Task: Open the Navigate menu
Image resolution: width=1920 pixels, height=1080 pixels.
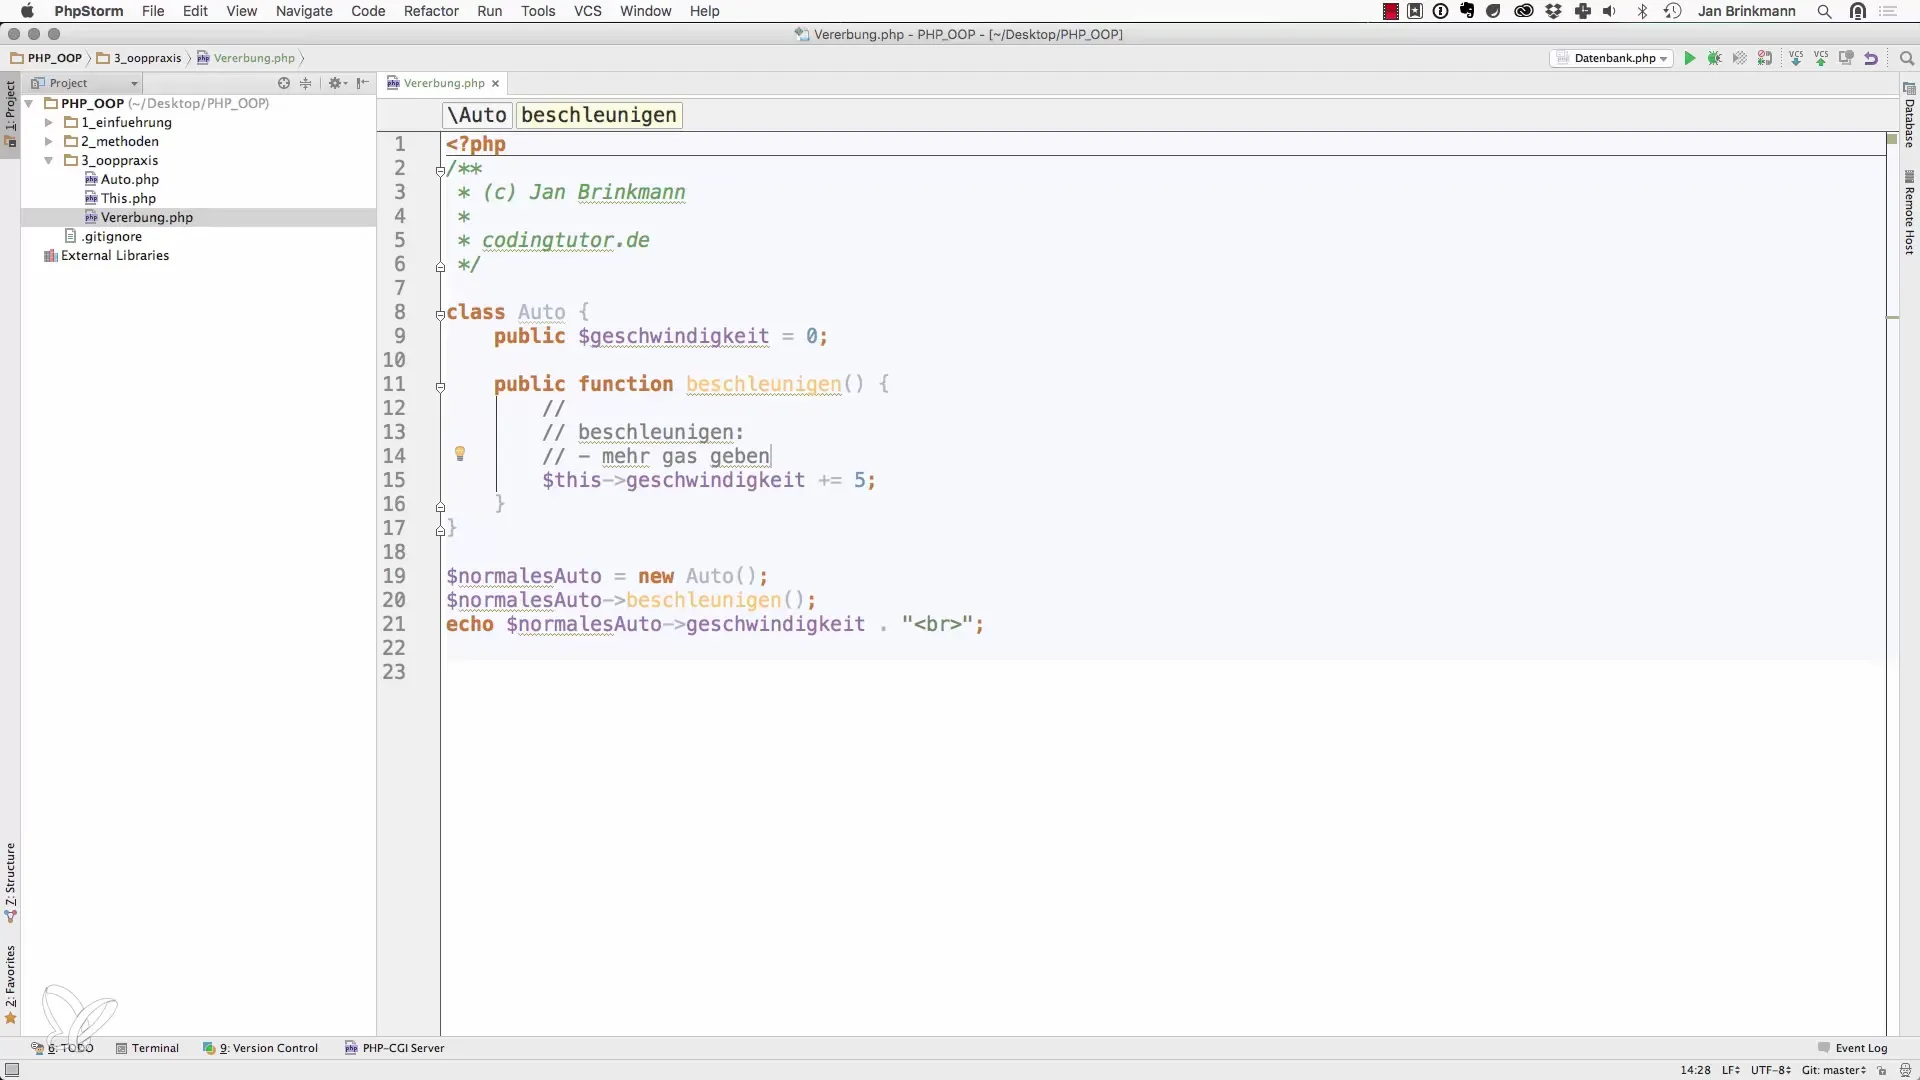Action: [x=304, y=11]
